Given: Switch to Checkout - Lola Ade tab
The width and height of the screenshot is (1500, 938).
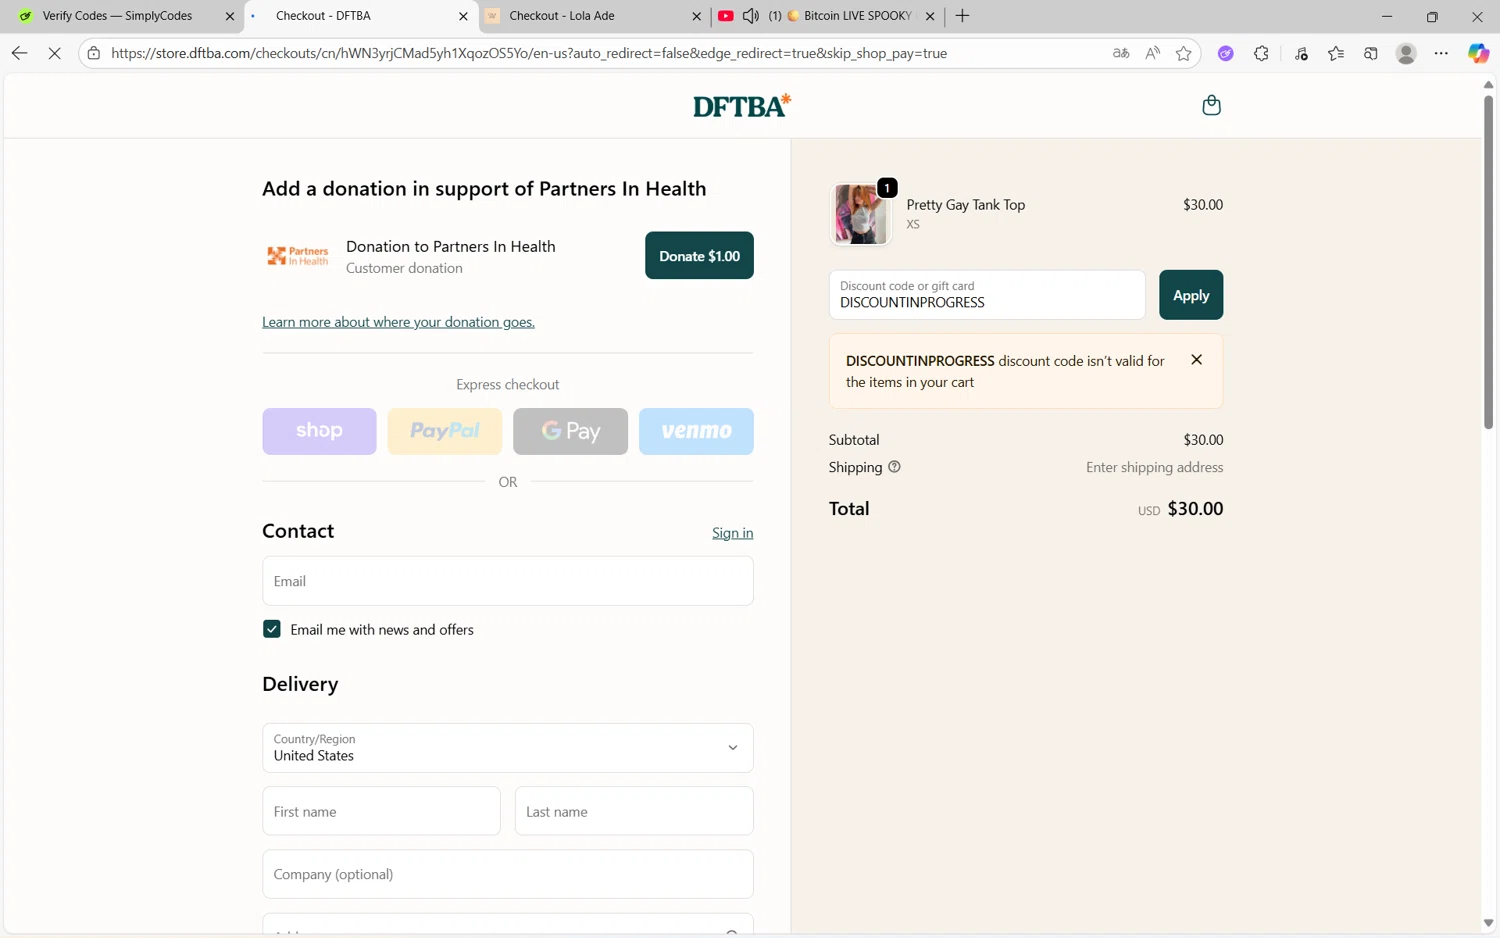Looking at the screenshot, I should pos(594,16).
